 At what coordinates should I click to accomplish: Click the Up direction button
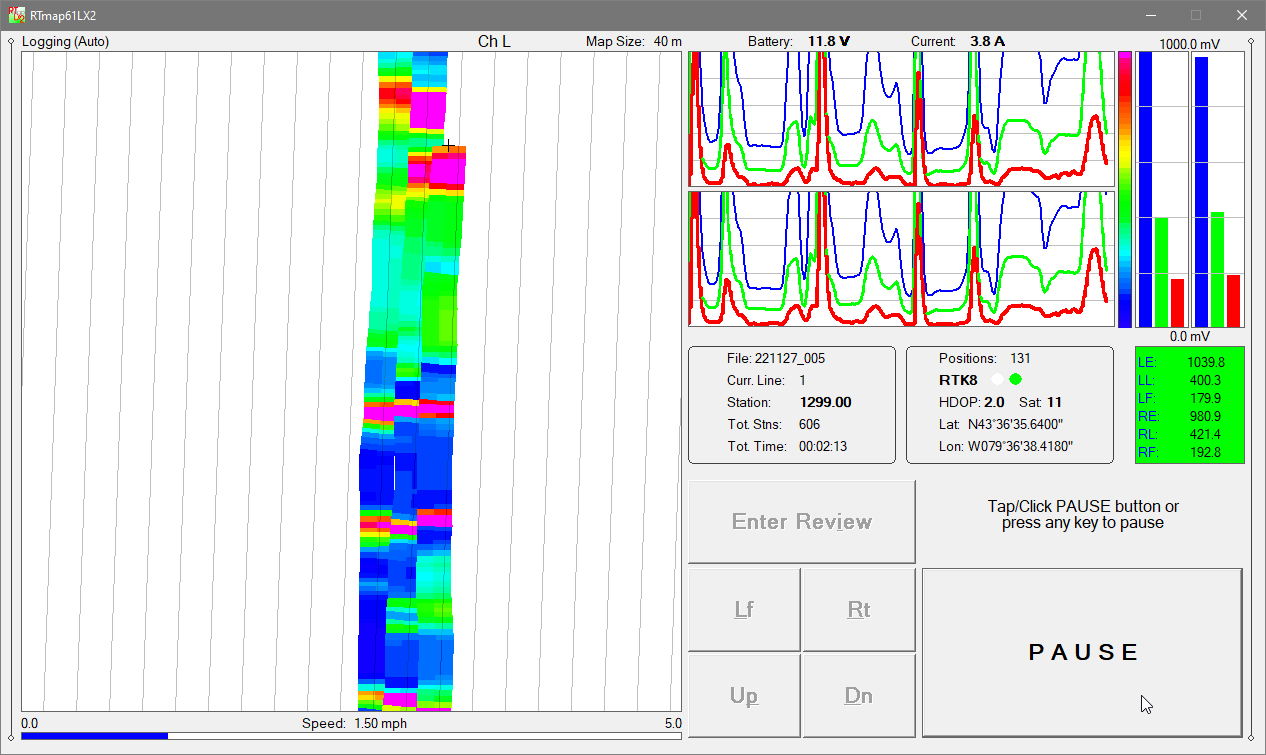(x=744, y=695)
